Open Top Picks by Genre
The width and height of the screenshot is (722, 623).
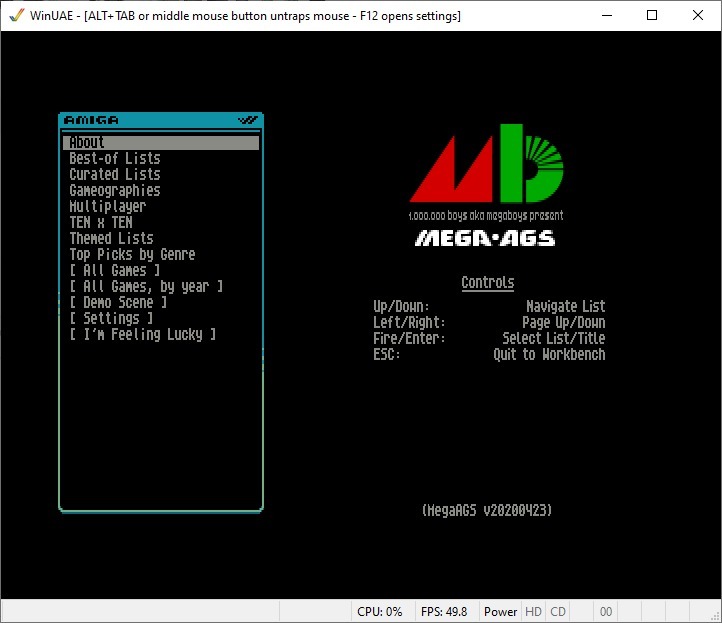pos(132,255)
